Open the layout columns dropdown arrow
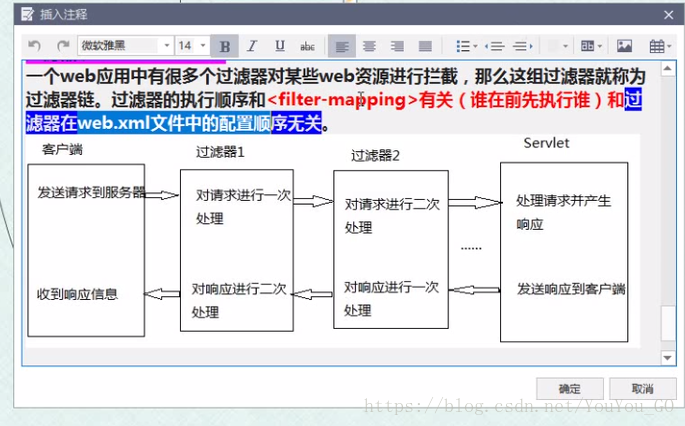 [x=600, y=46]
